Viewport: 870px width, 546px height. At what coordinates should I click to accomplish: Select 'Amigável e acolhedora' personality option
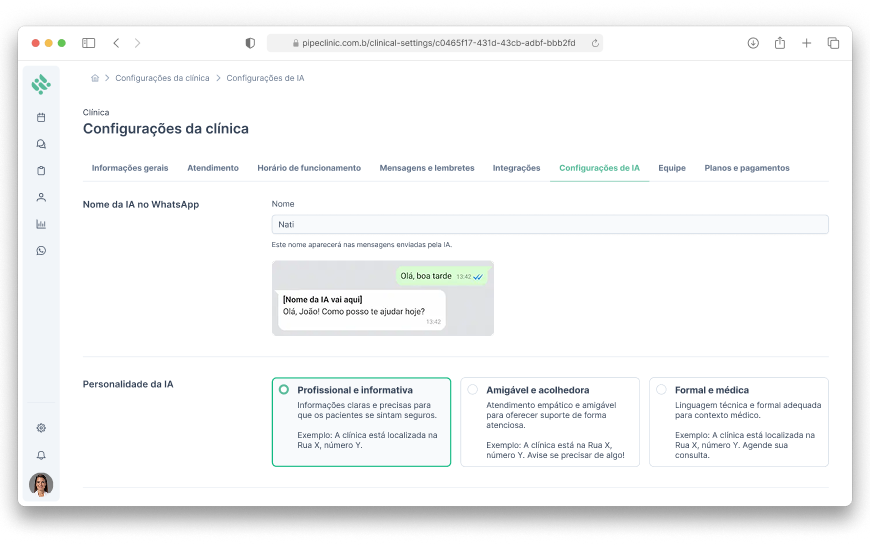(549, 421)
